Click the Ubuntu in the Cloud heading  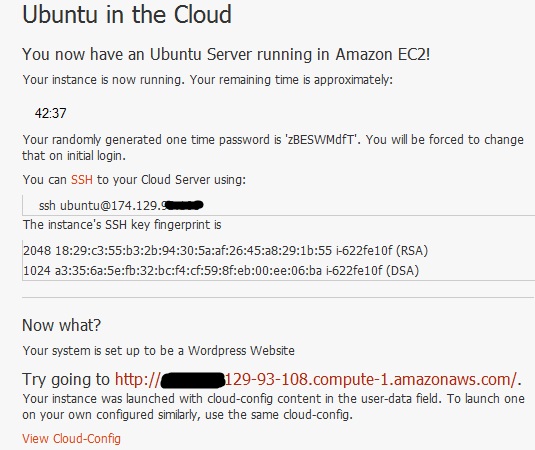pyautogui.click(x=127, y=15)
